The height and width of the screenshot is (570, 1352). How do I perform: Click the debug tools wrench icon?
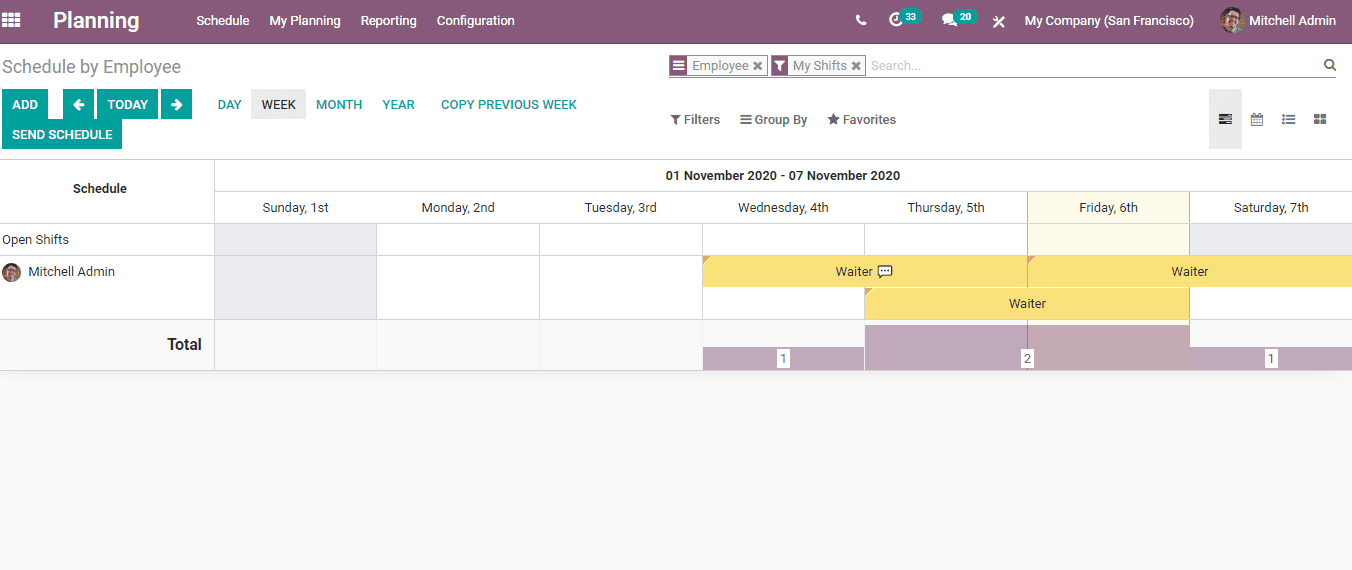998,21
